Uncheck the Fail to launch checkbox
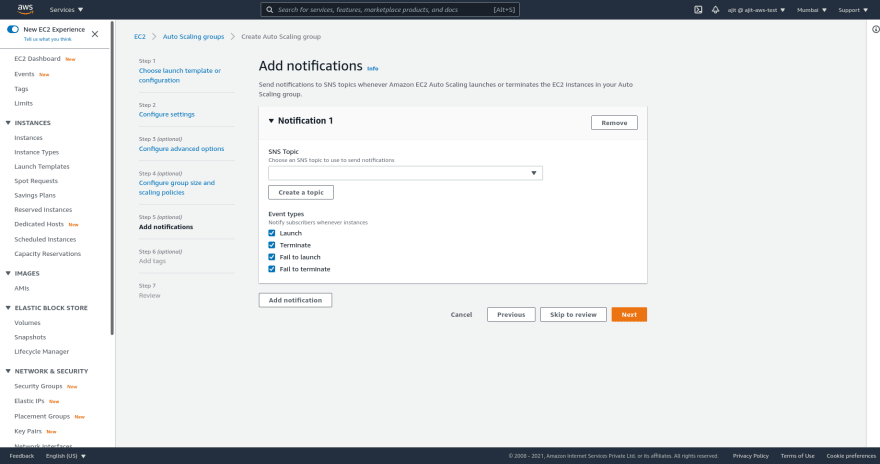The image size is (880, 464). (272, 257)
